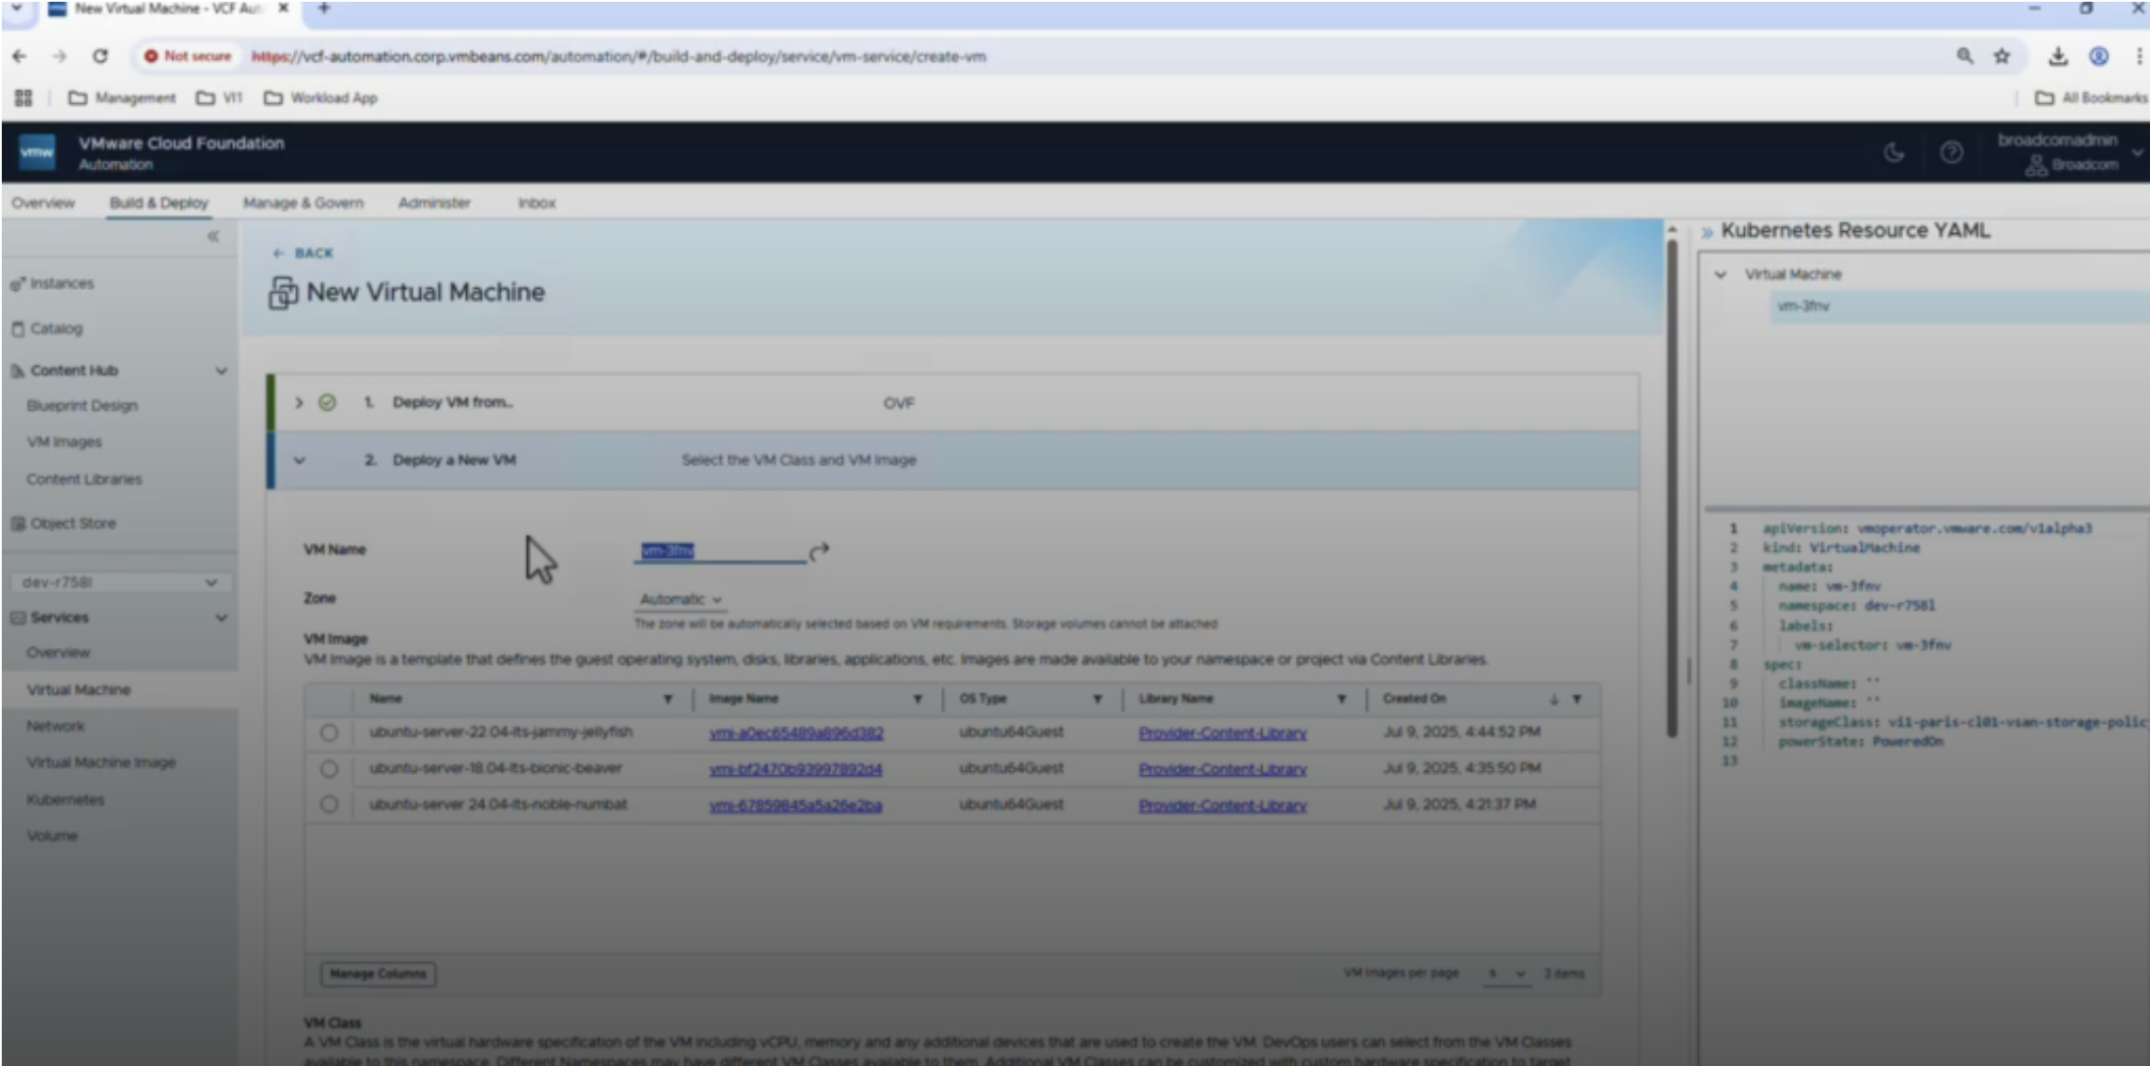Expand step 1 Deploy VM from
The image size is (2150, 1066).
click(x=298, y=403)
